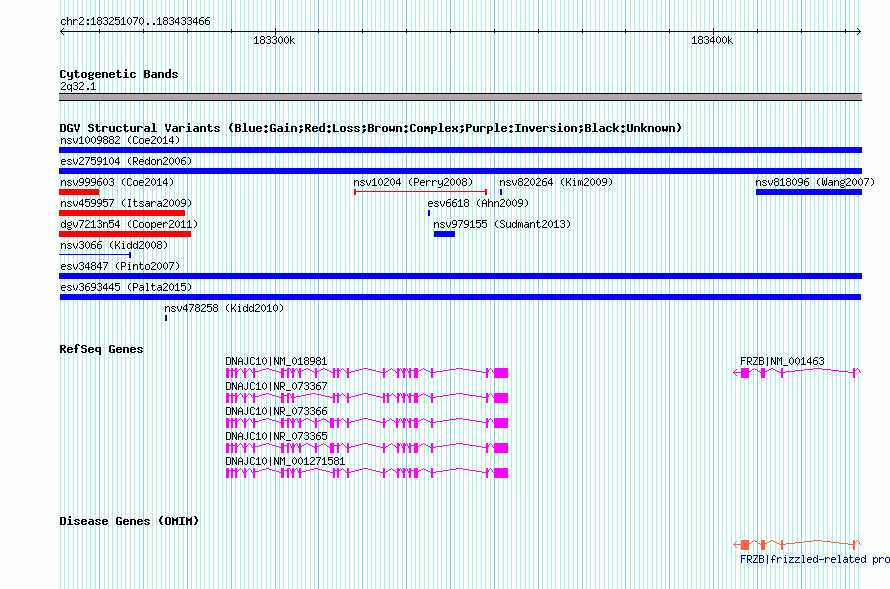Select the DNAJC10 NR_073366 gene glyph
This screenshot has height=589, width=890.
tap(367, 423)
